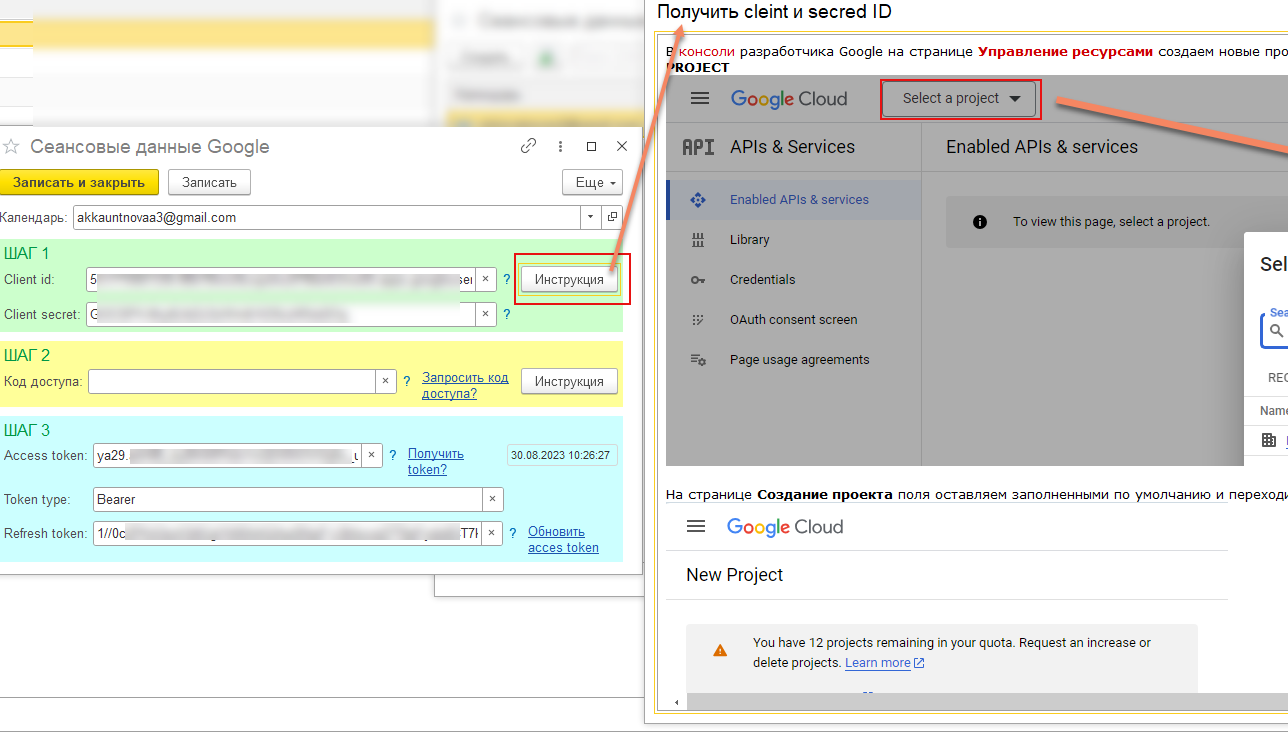Open OAuth consent screen in sidebar
The image size is (1288, 732).
click(x=793, y=320)
